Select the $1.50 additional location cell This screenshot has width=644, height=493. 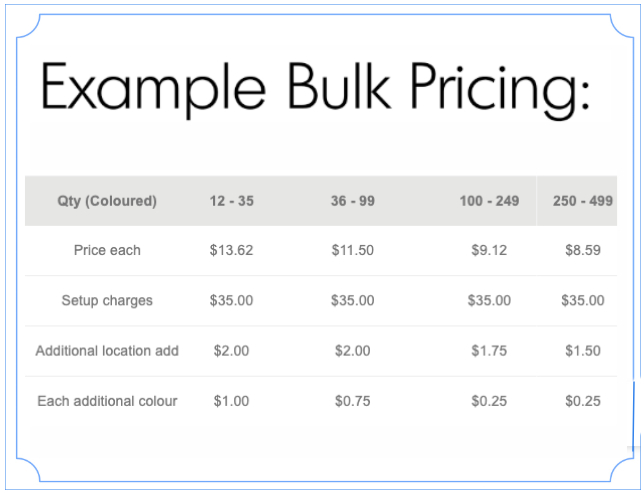click(x=582, y=351)
